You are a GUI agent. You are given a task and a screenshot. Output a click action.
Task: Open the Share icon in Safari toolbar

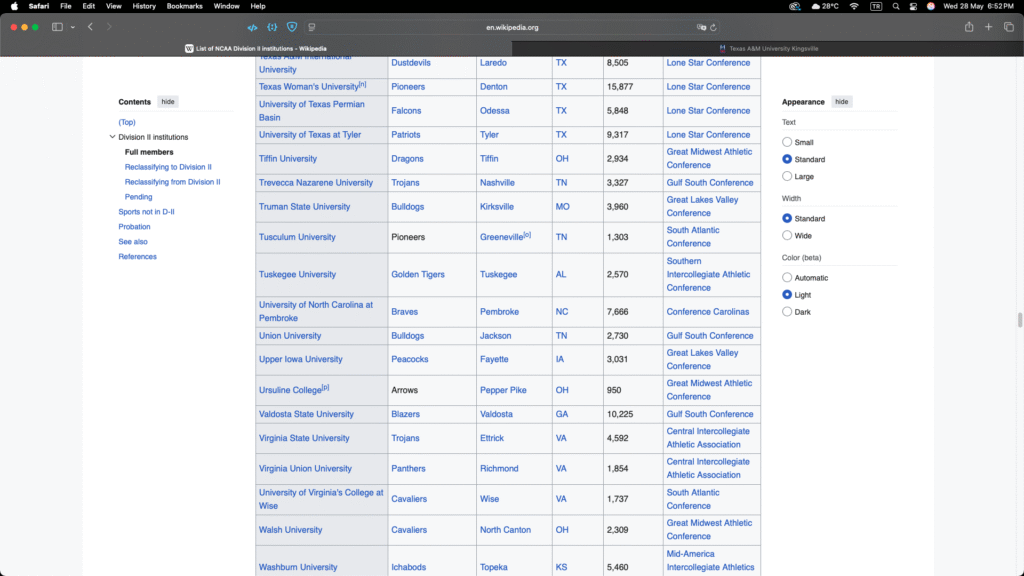point(968,27)
